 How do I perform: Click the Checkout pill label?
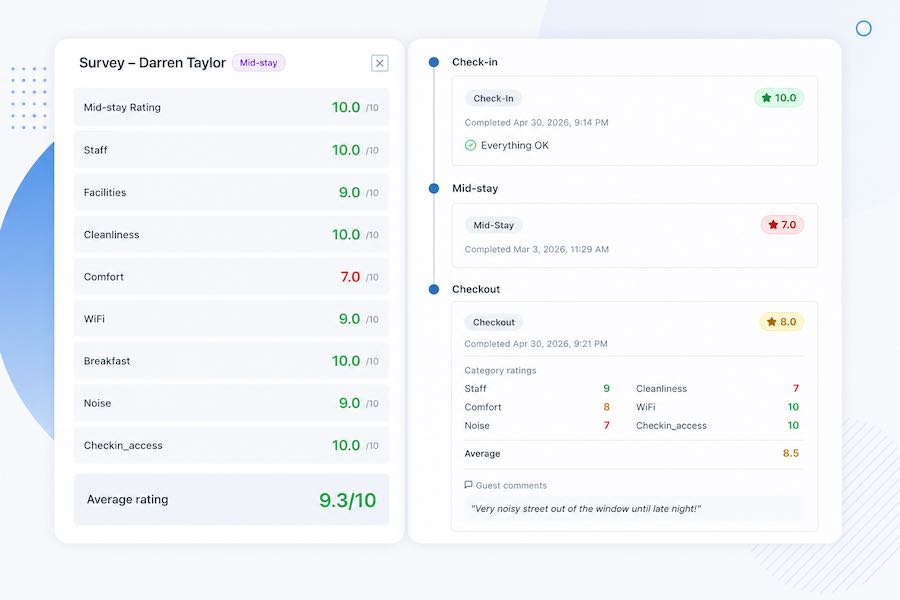[x=494, y=322]
